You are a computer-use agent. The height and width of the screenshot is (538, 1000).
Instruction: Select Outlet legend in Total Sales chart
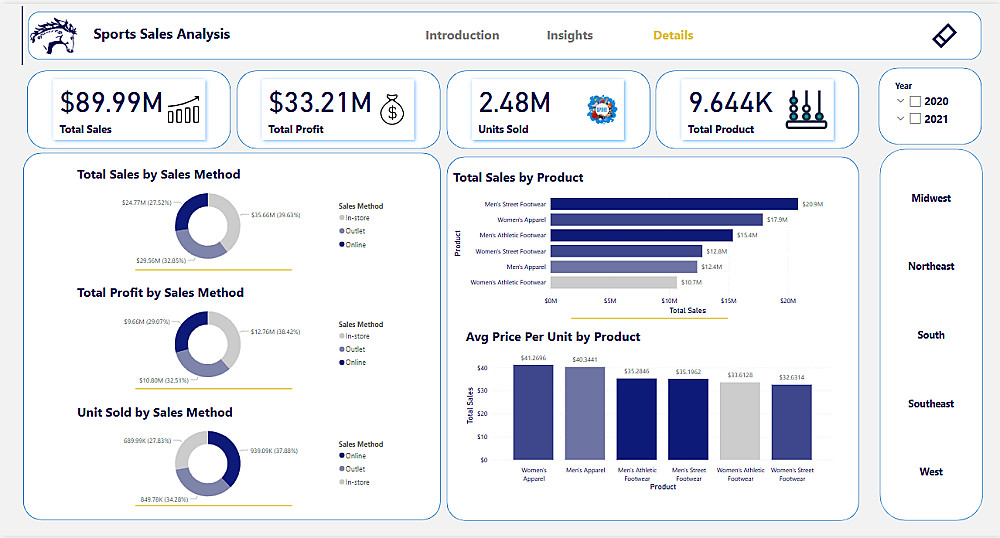353,231
